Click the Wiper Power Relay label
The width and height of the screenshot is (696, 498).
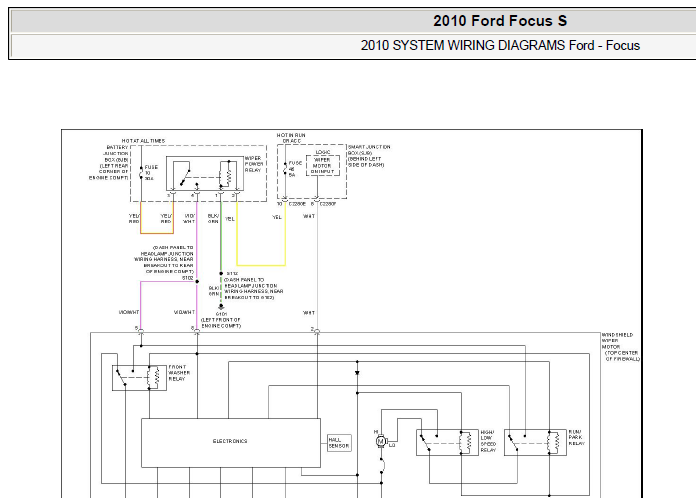[253, 164]
